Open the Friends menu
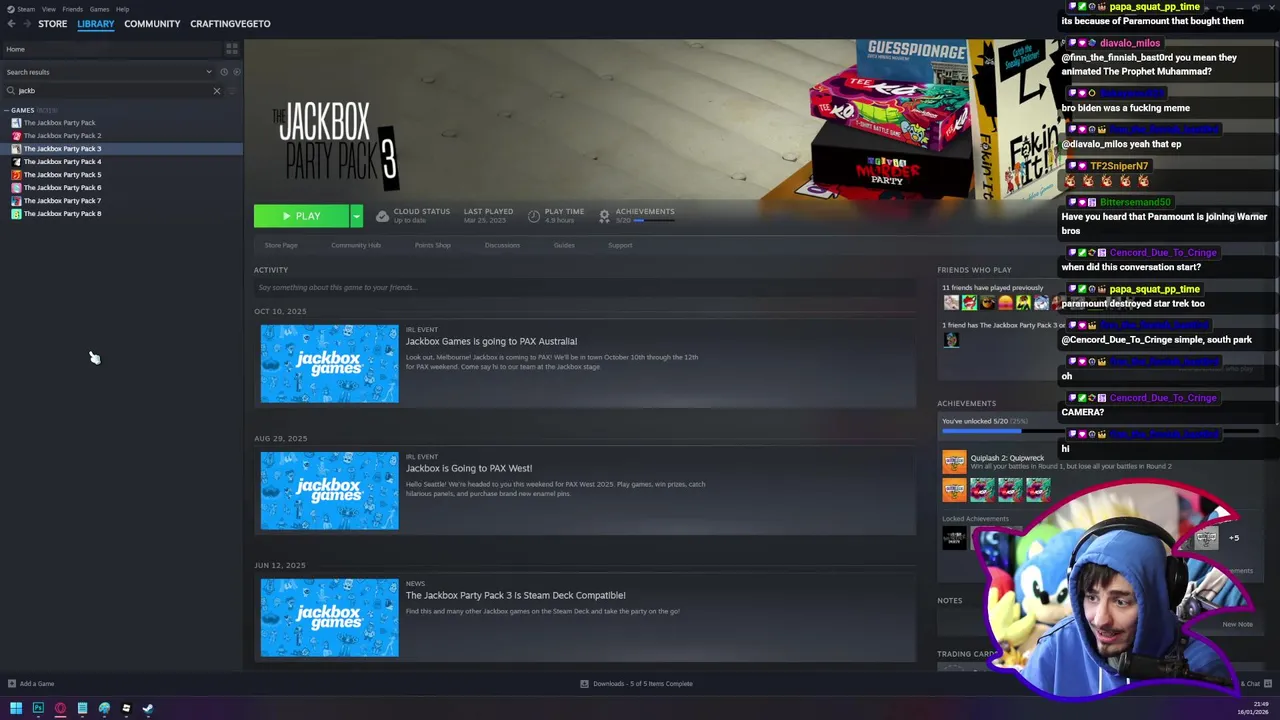This screenshot has width=1280, height=720. tap(73, 9)
